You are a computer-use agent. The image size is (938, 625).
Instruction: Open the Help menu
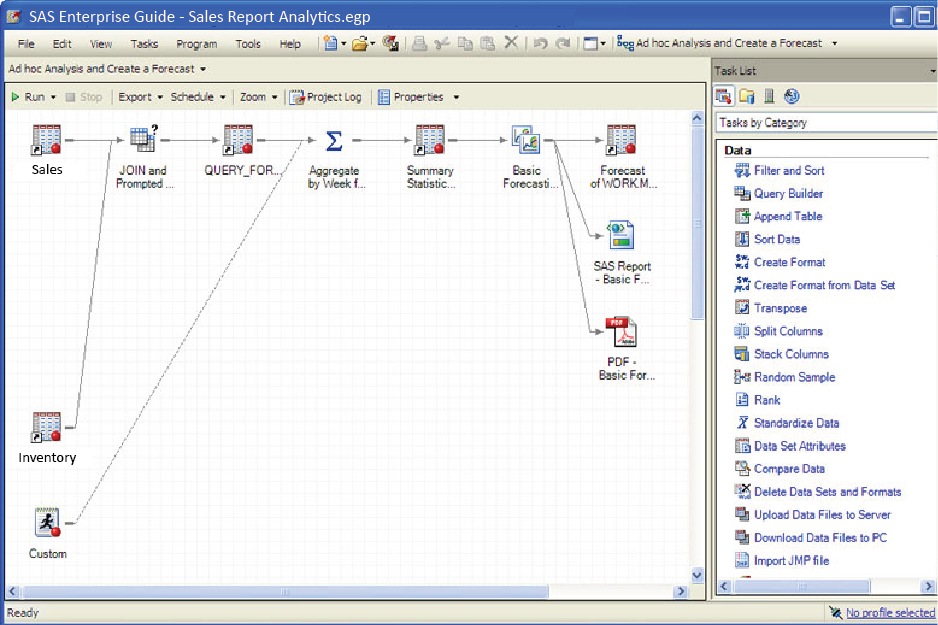(290, 44)
